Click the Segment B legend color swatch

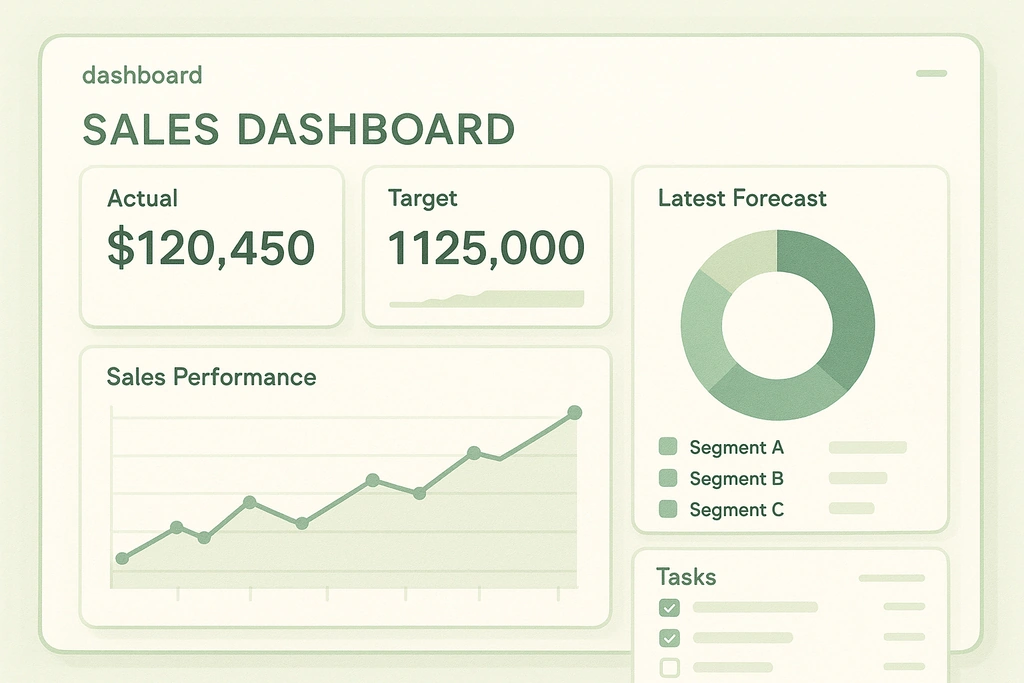tap(668, 478)
